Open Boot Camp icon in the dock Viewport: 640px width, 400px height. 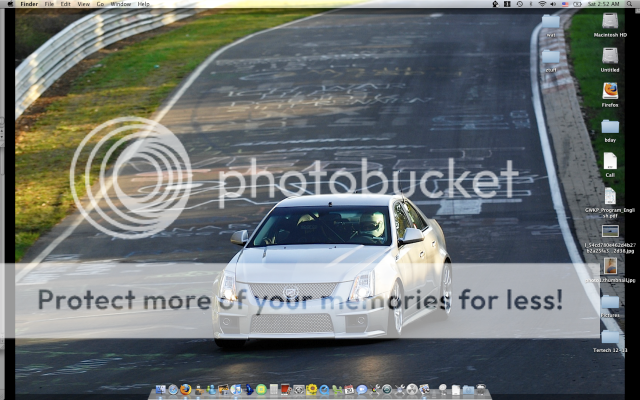[x=411, y=389]
